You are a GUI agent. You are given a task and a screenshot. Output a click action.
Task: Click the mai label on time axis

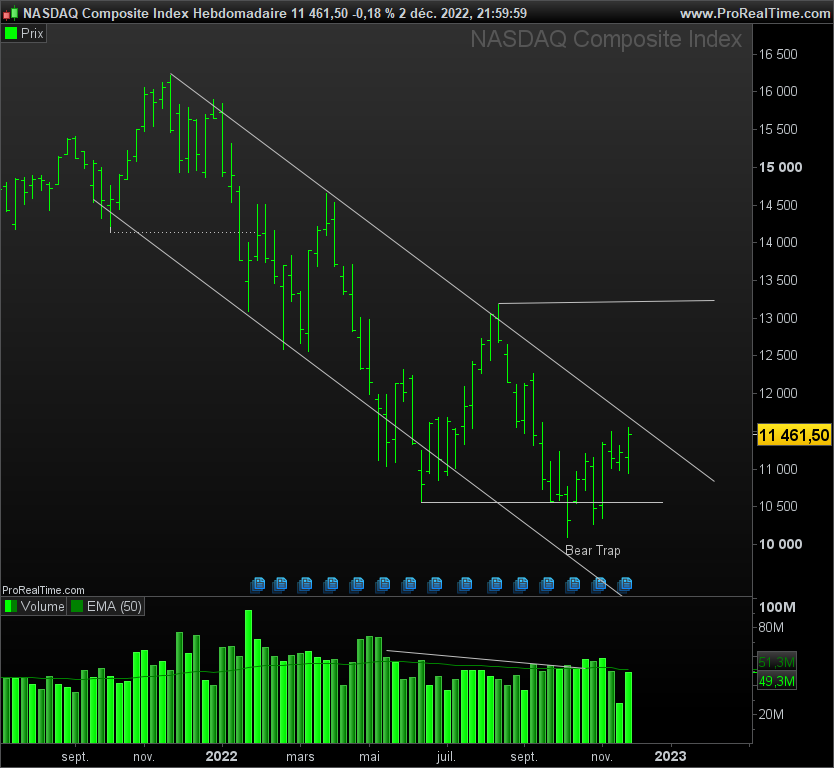click(x=369, y=757)
